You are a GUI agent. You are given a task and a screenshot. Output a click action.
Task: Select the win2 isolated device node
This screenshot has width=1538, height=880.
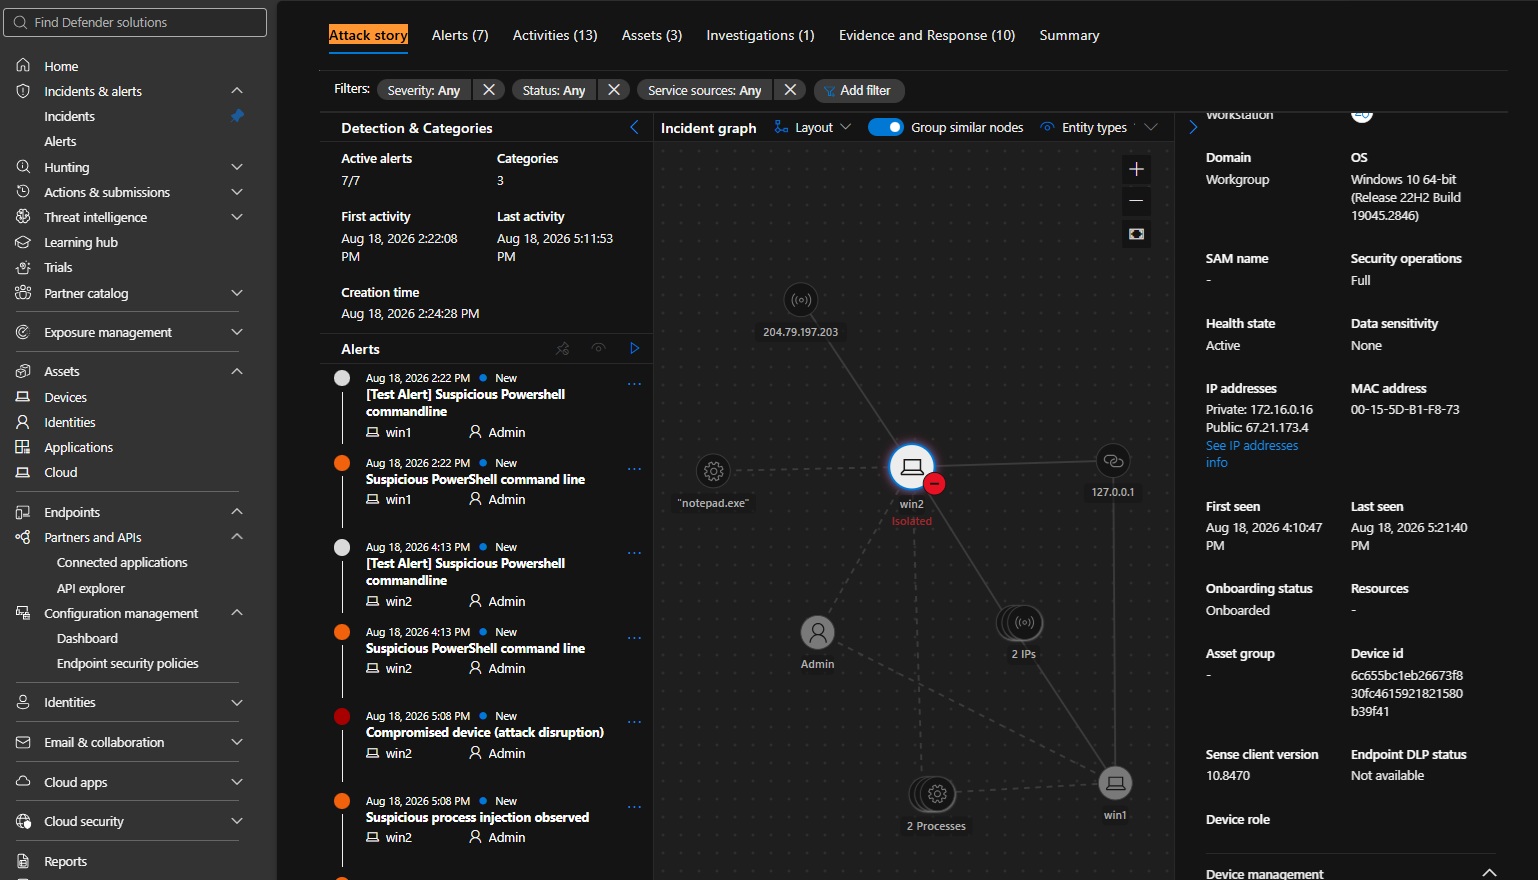(912, 467)
